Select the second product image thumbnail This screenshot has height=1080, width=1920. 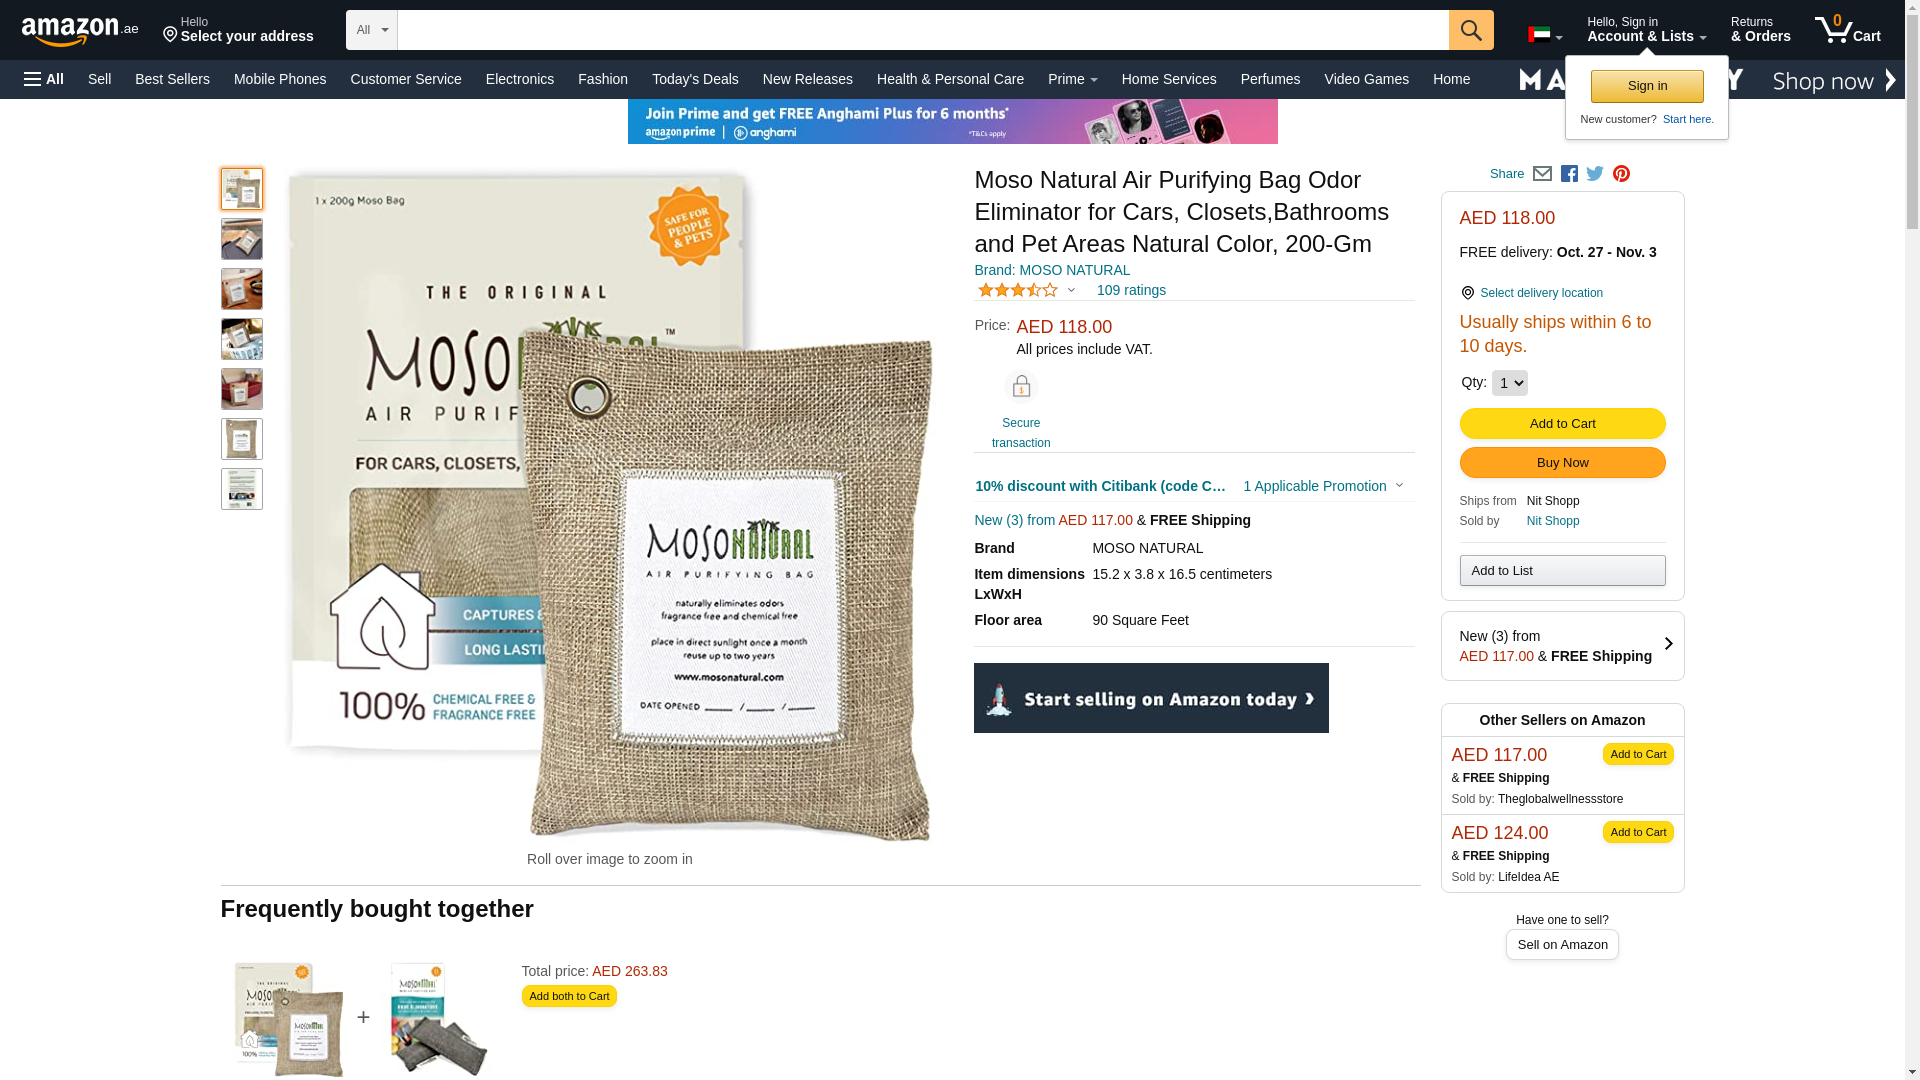(x=242, y=239)
